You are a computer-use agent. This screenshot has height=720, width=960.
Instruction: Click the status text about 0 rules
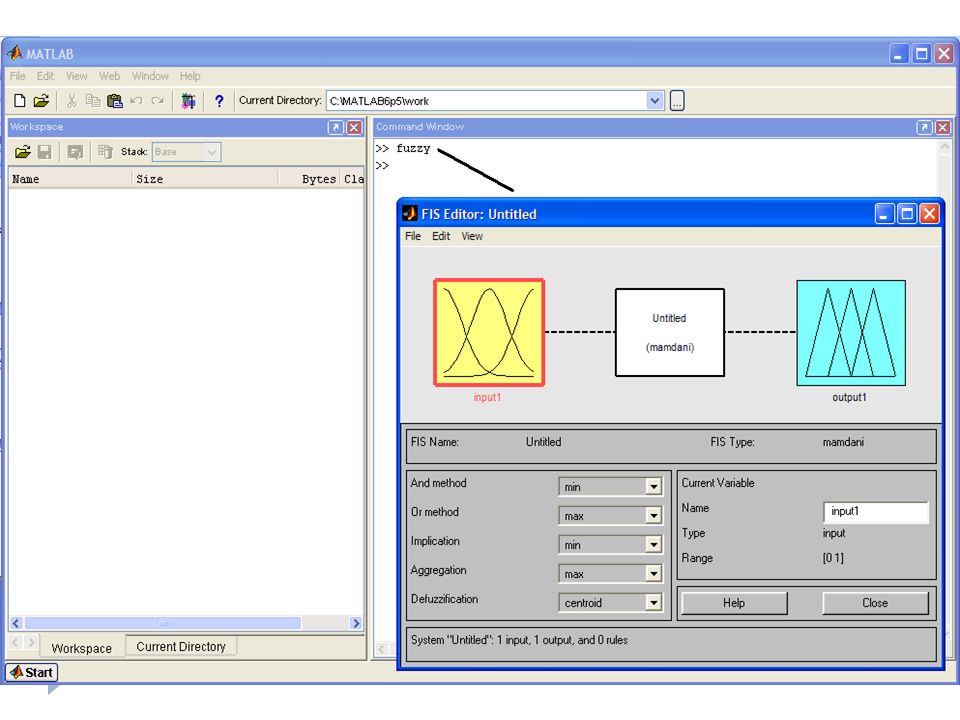click(x=519, y=640)
